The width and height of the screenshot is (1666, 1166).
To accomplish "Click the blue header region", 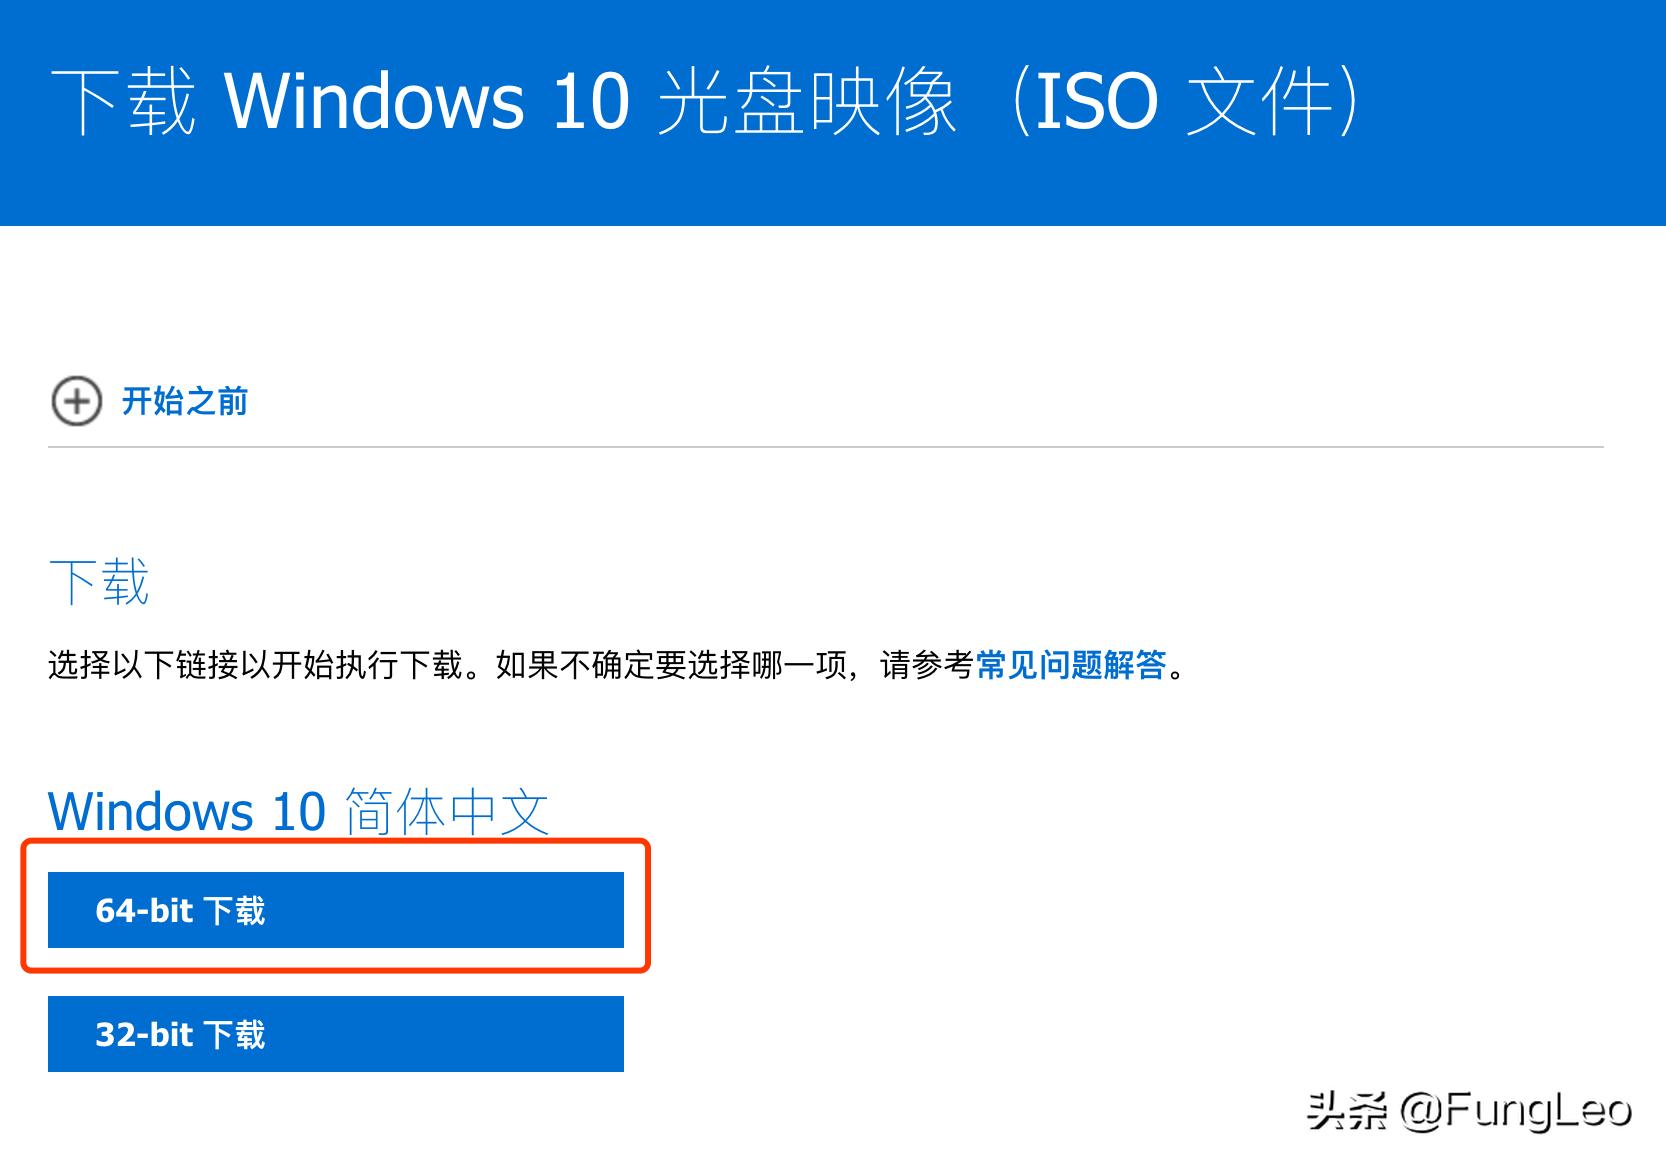I will (833, 112).
